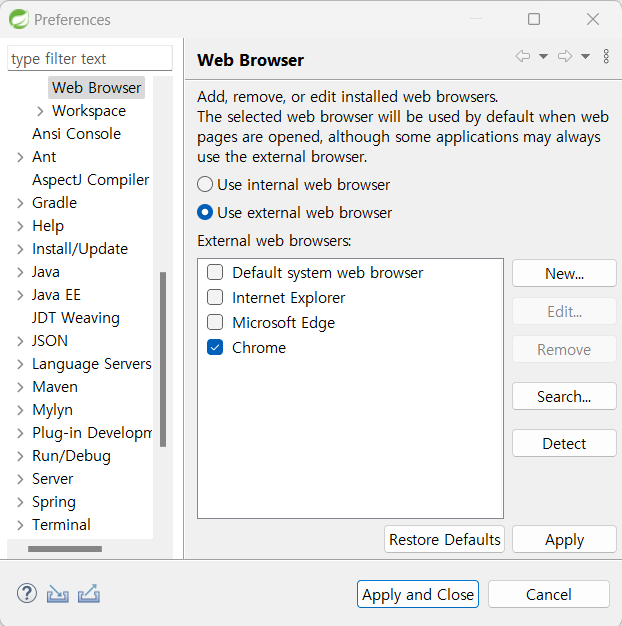Image resolution: width=622 pixels, height=626 pixels.
Task: Select the Maven preferences page
Action: point(55,387)
